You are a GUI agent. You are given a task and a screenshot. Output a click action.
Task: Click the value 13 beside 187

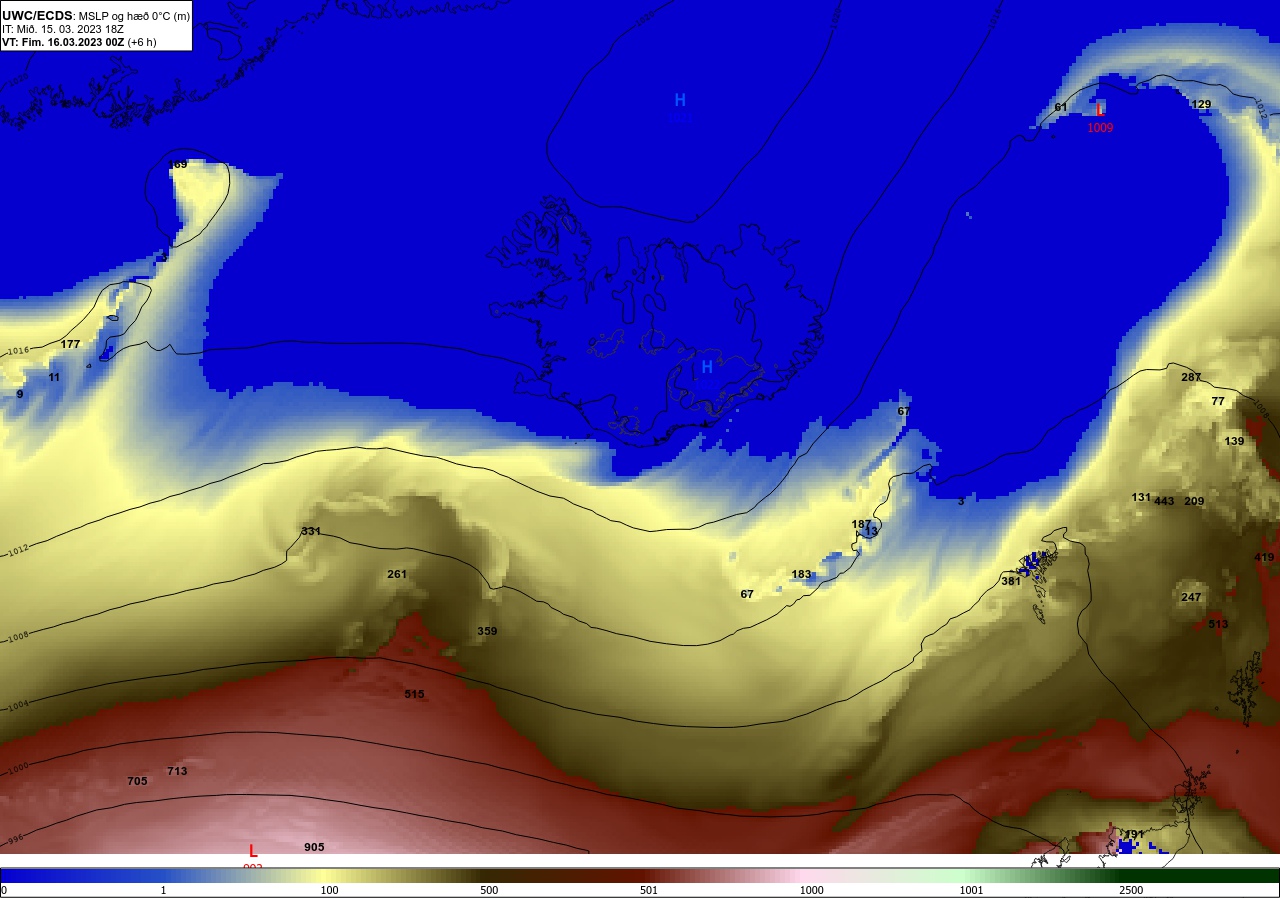point(871,532)
